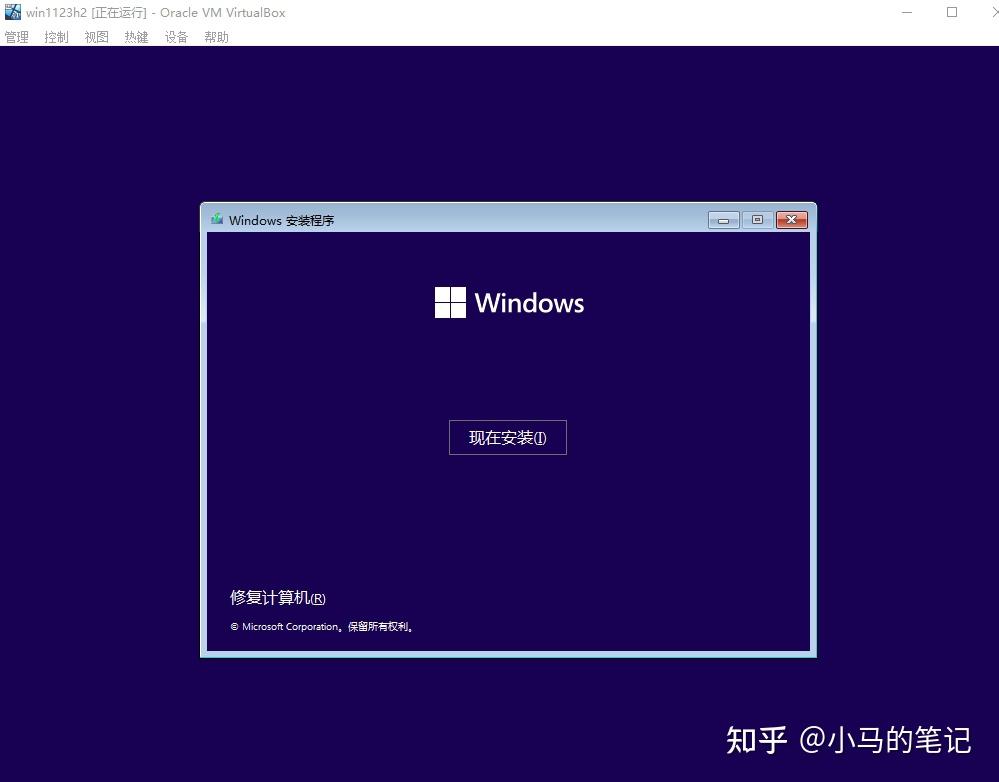Open the 视图 menu to change view
This screenshot has height=782, width=999.
[x=96, y=37]
